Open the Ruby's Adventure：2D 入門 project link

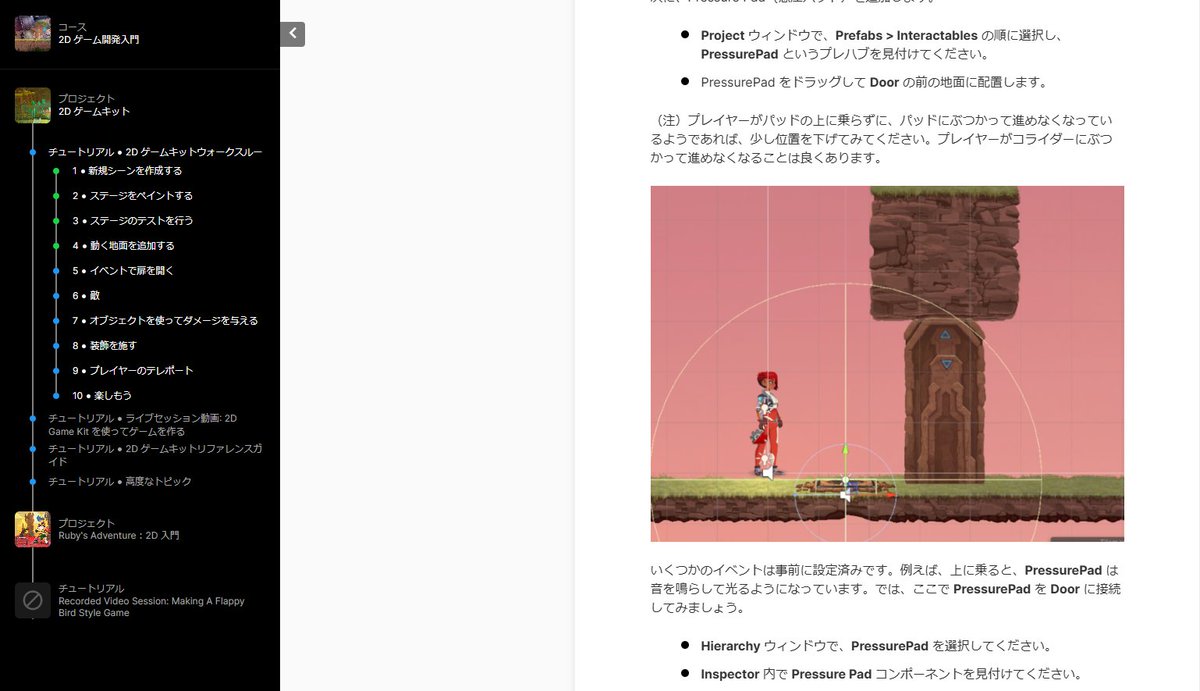(118, 529)
